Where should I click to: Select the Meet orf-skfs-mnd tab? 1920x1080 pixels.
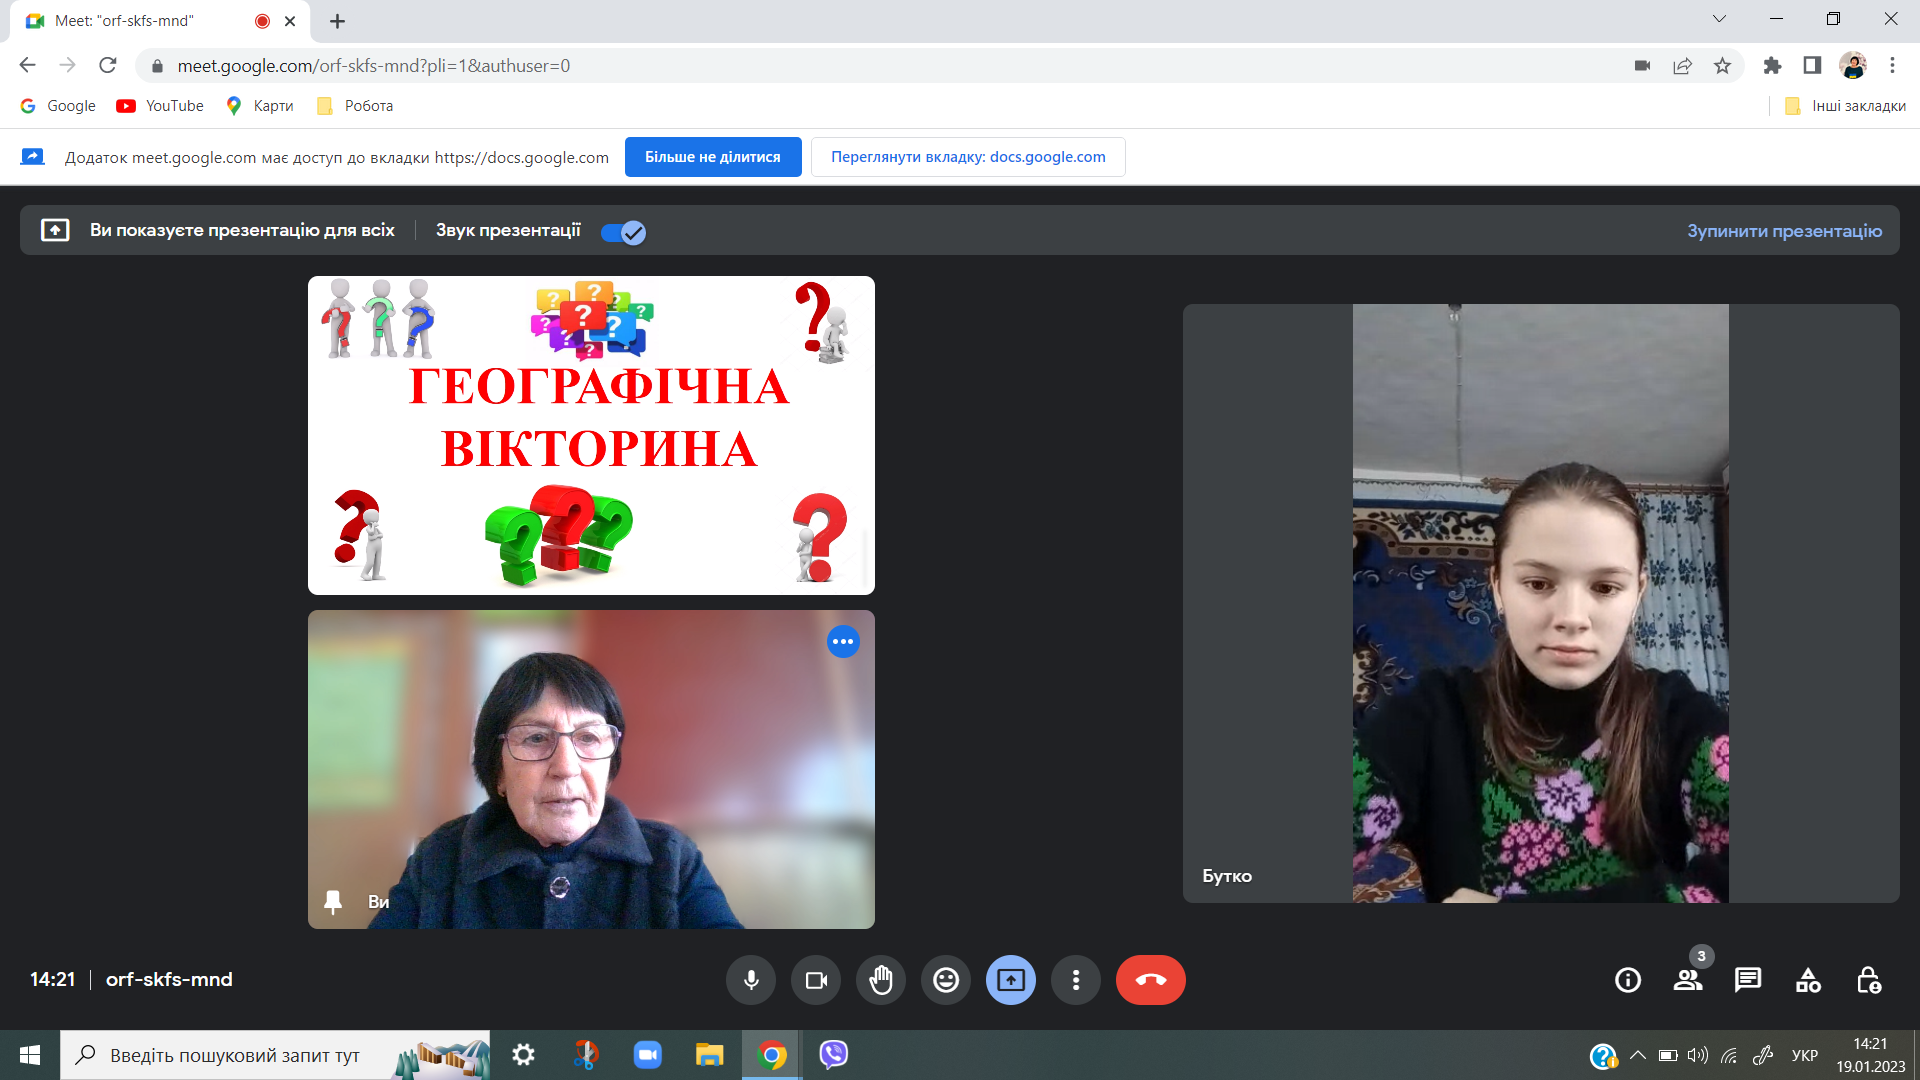coord(140,21)
